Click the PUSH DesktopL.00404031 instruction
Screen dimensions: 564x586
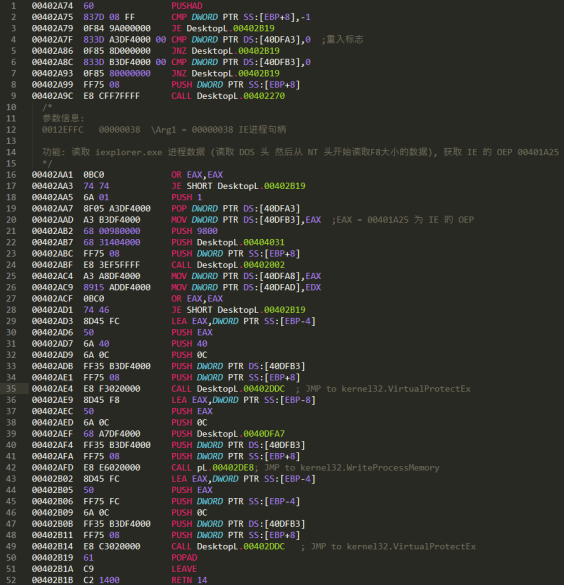[228, 242]
